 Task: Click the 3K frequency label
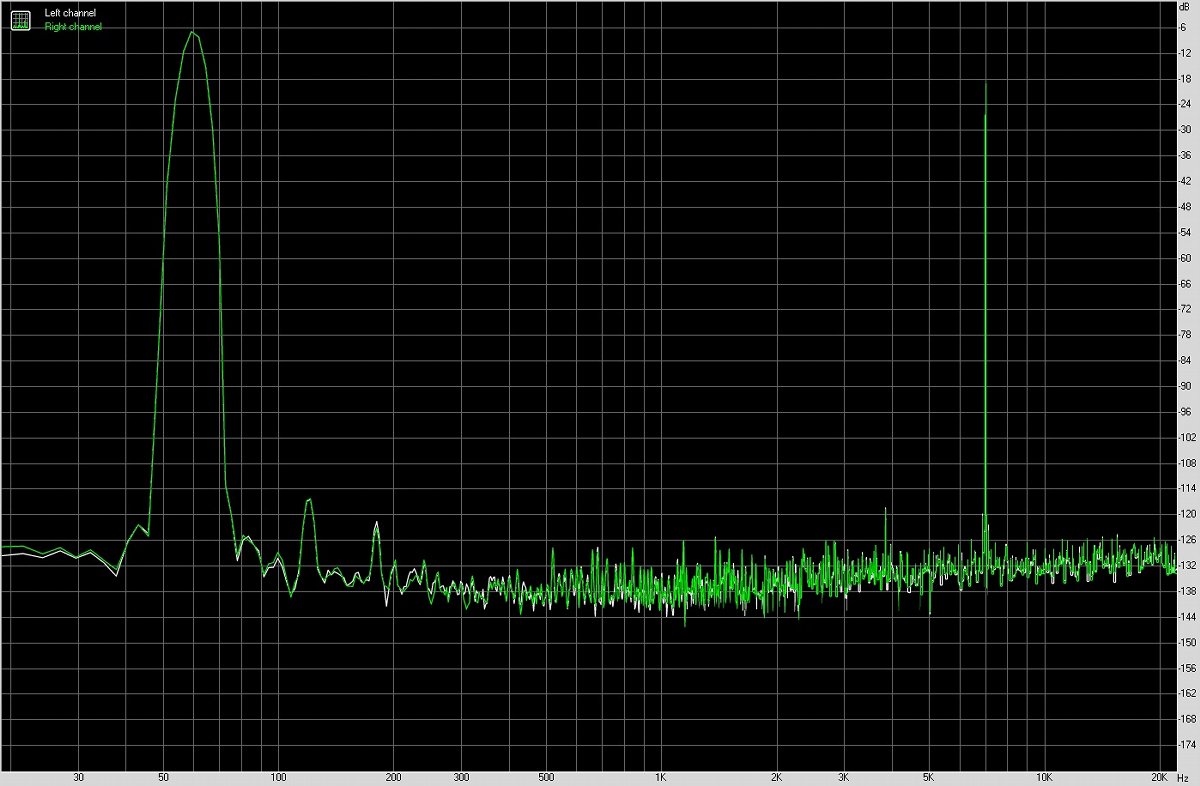[843, 777]
